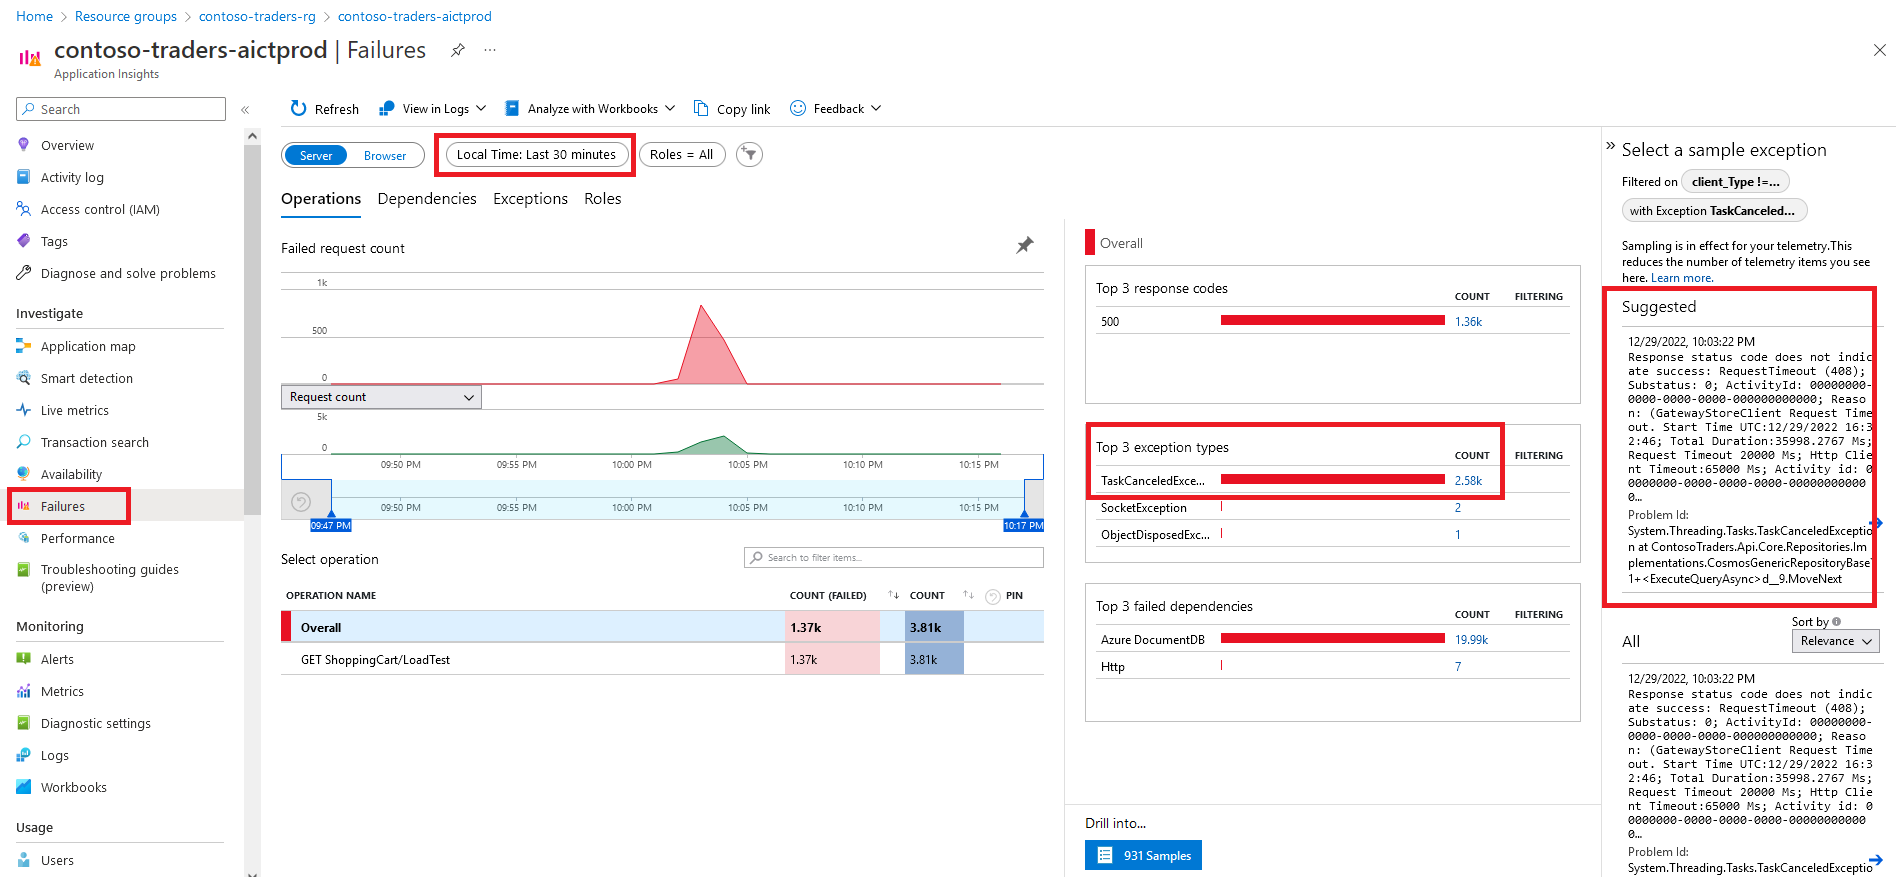Go to Resource groups breadcrumb
Screen dimensions: 1899x877
pyautogui.click(x=126, y=16)
